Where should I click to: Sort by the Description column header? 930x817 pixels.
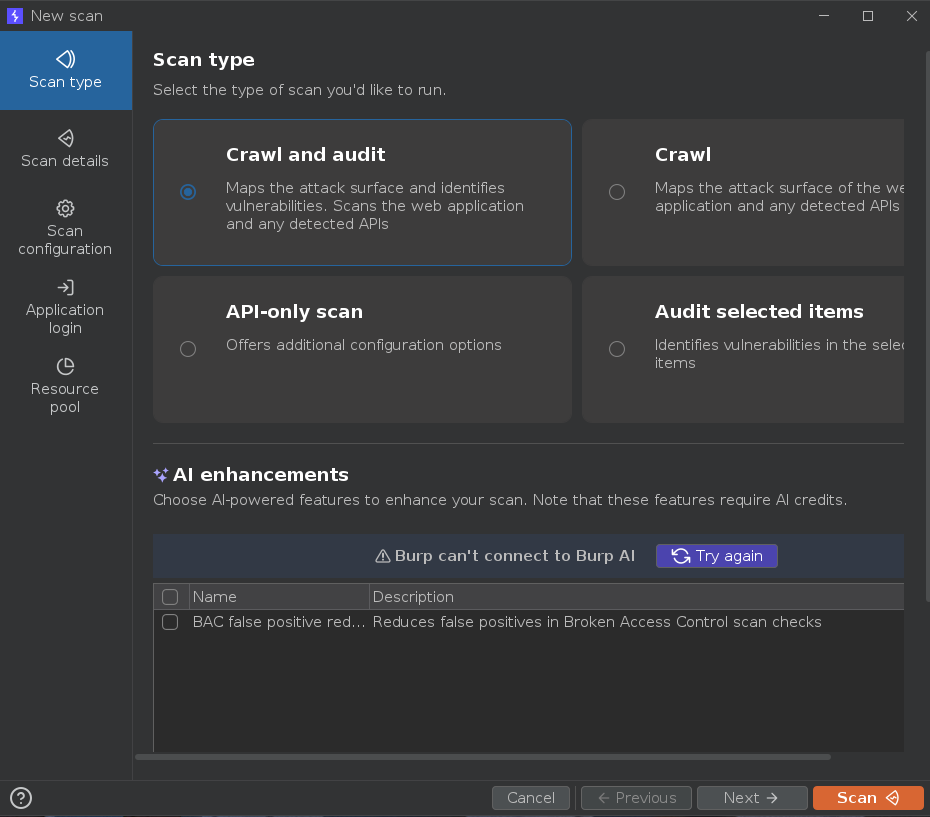click(x=413, y=597)
